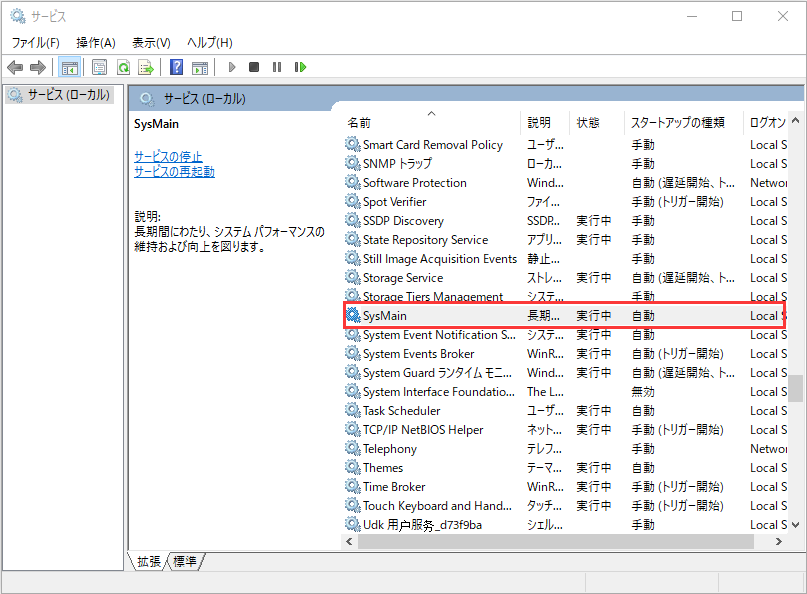Restart the service using the restart icon
Screen dimensions: 807x594
(x=300, y=67)
